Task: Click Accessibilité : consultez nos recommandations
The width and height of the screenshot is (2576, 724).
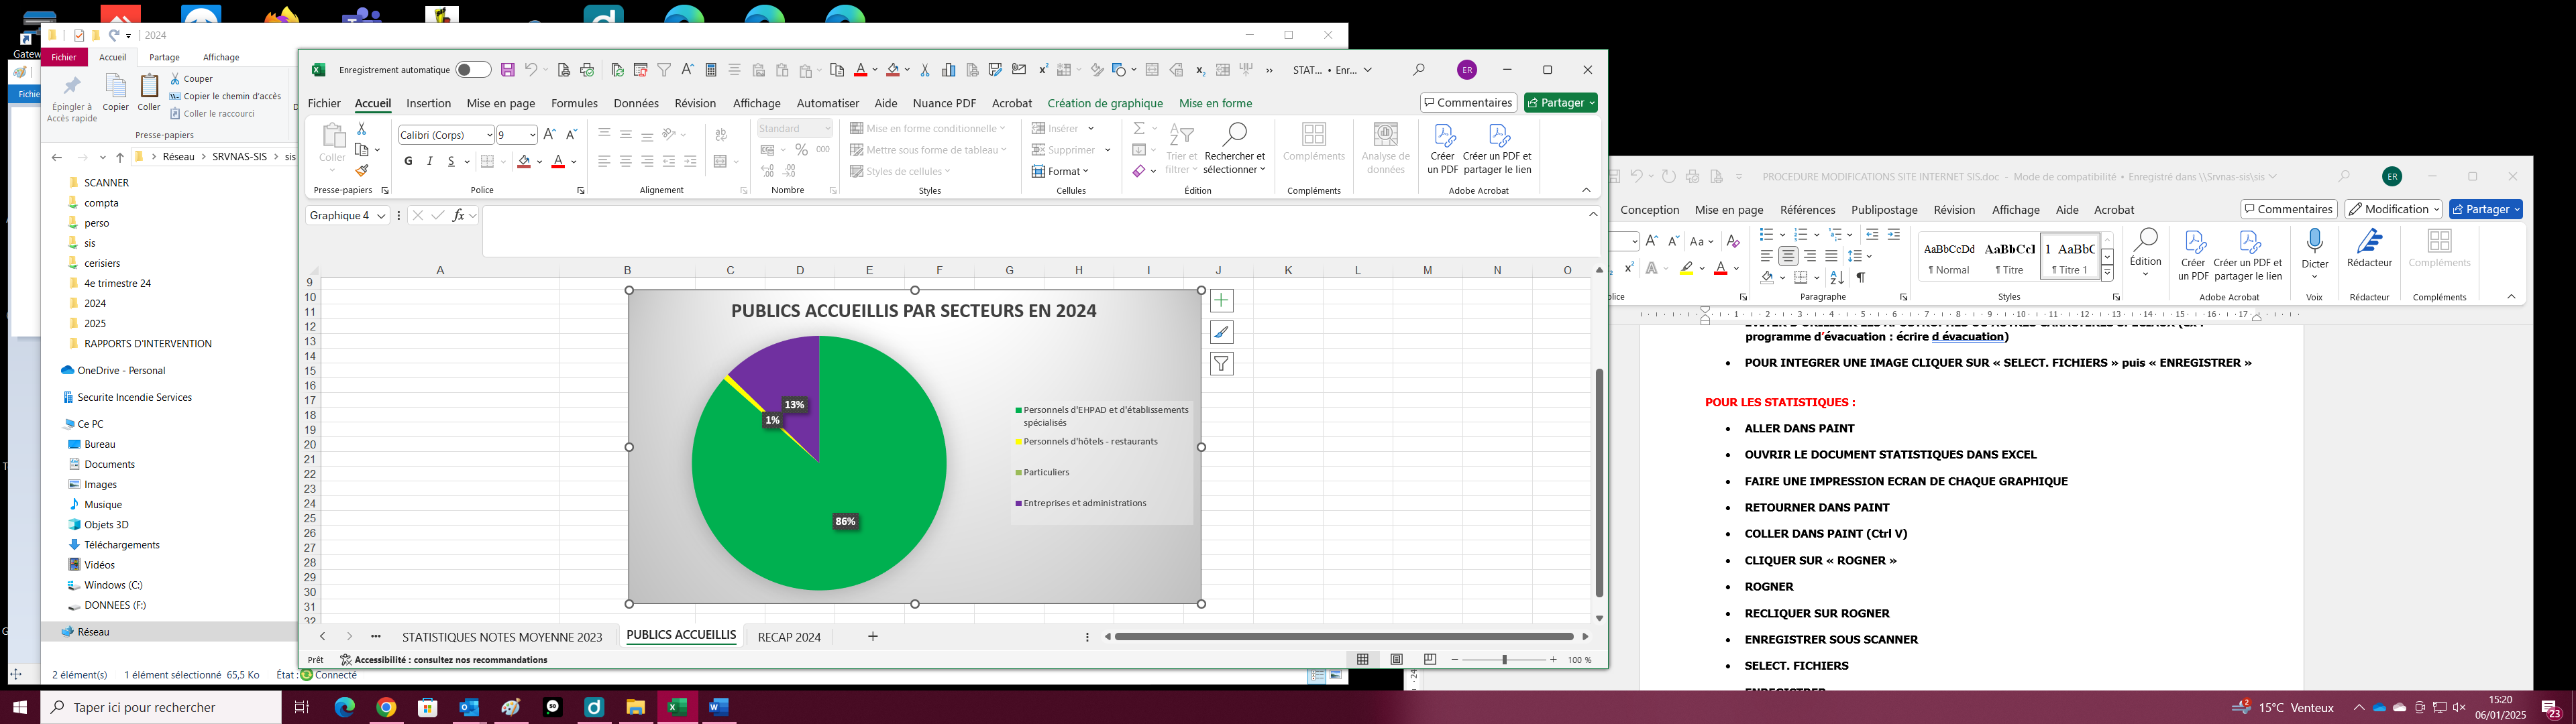Action: (x=444, y=660)
